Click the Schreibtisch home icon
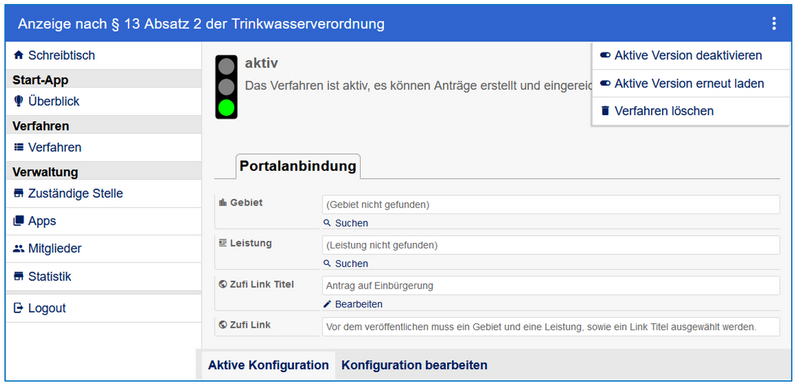Image resolution: width=795 pixels, height=384 pixels. (19, 55)
